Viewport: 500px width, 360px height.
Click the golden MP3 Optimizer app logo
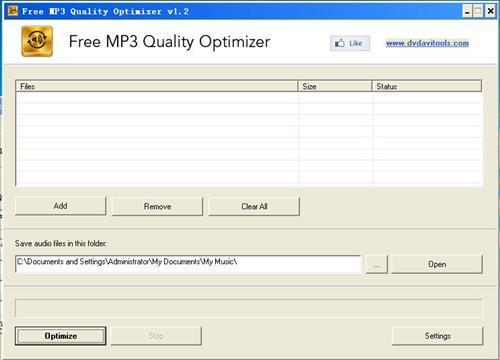tap(37, 41)
